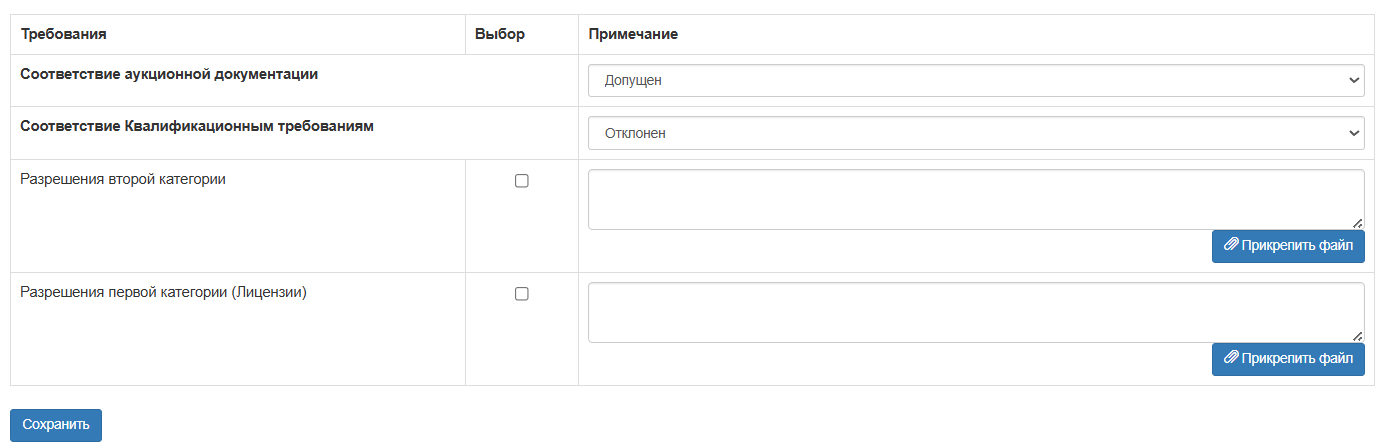1388x448 pixels.
Task: Open the Допущен dropdown for аукционной документации
Action: click(976, 80)
